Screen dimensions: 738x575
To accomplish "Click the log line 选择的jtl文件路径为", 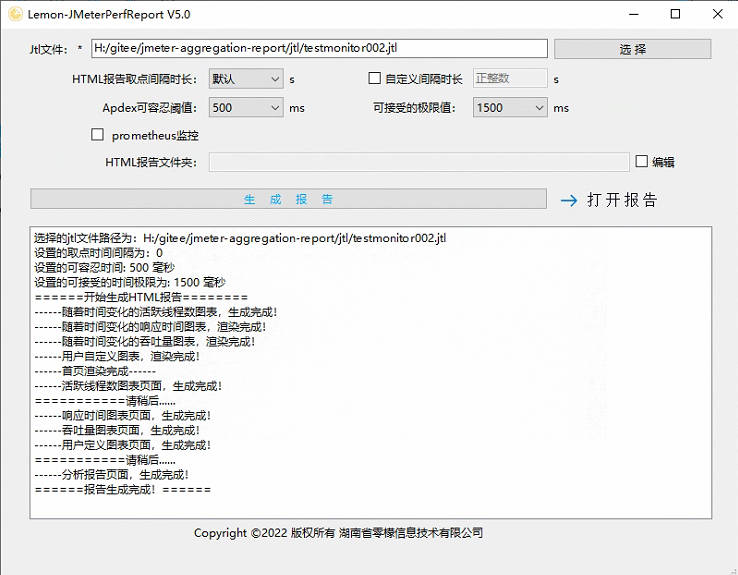I will coord(240,238).
